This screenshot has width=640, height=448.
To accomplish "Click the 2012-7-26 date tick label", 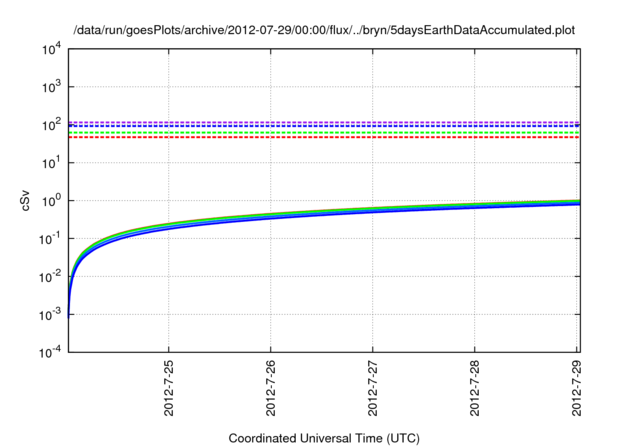I will coord(271,388).
